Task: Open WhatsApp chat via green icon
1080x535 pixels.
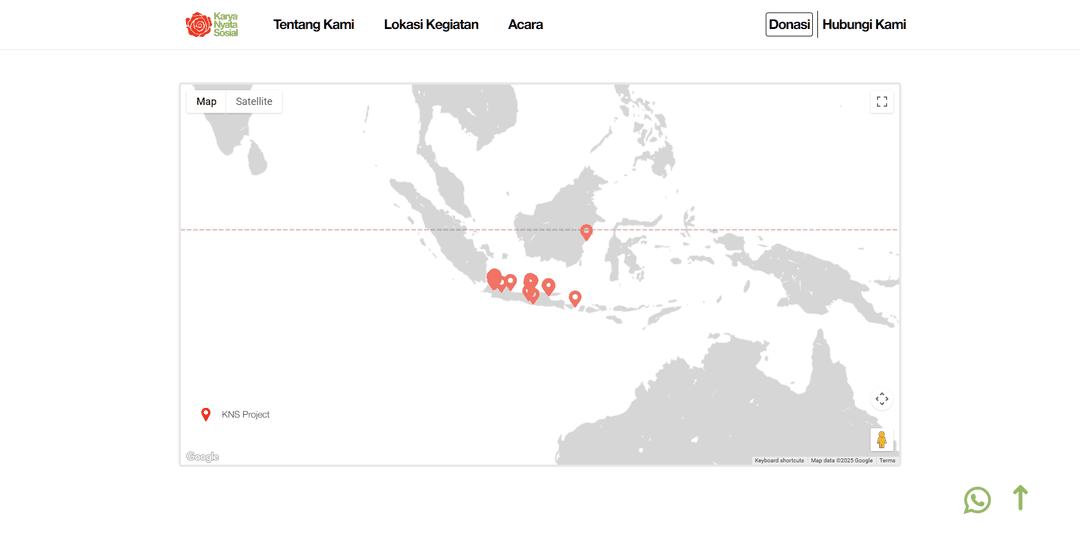Action: click(977, 500)
